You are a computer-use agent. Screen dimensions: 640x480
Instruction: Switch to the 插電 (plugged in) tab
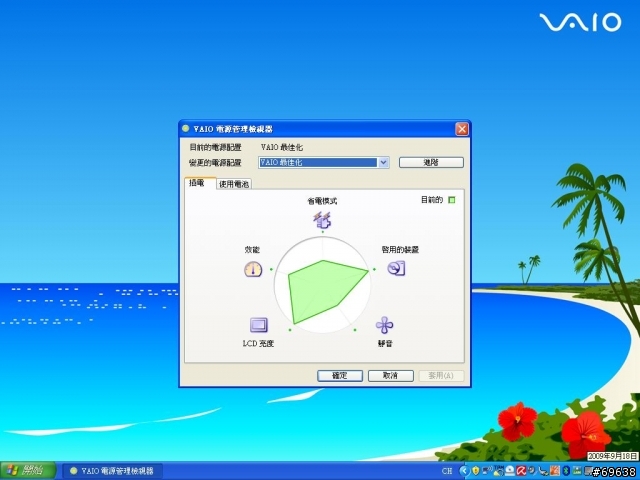(200, 183)
